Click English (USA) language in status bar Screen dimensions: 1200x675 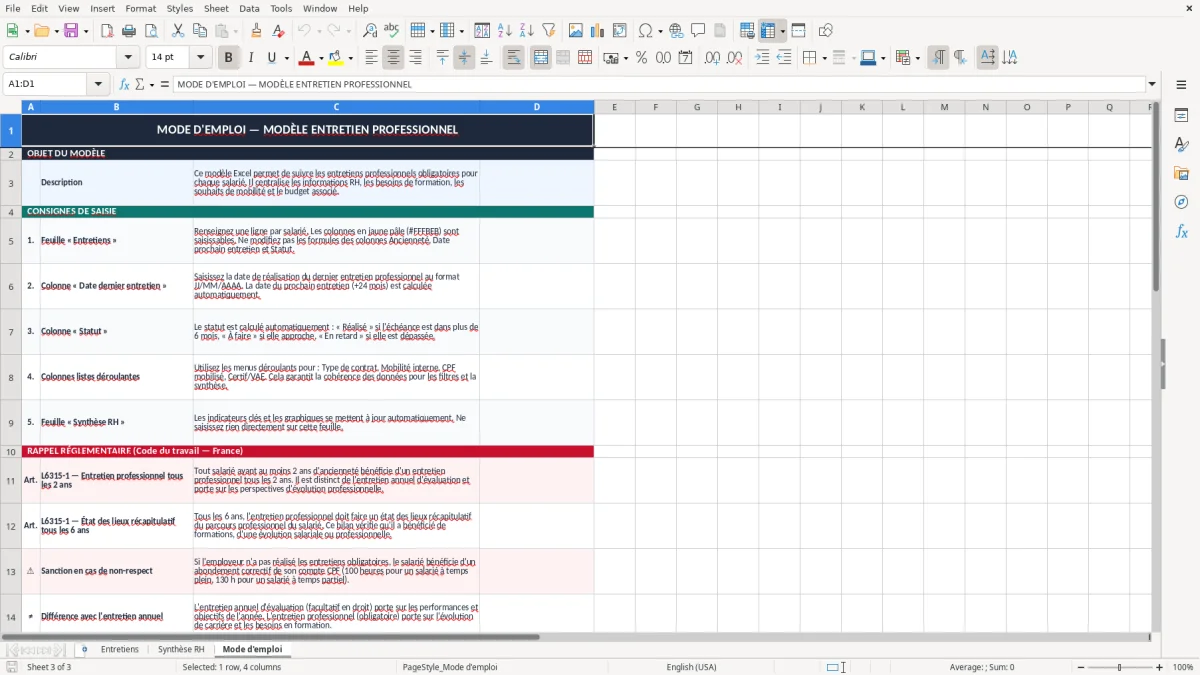pyautogui.click(x=691, y=667)
